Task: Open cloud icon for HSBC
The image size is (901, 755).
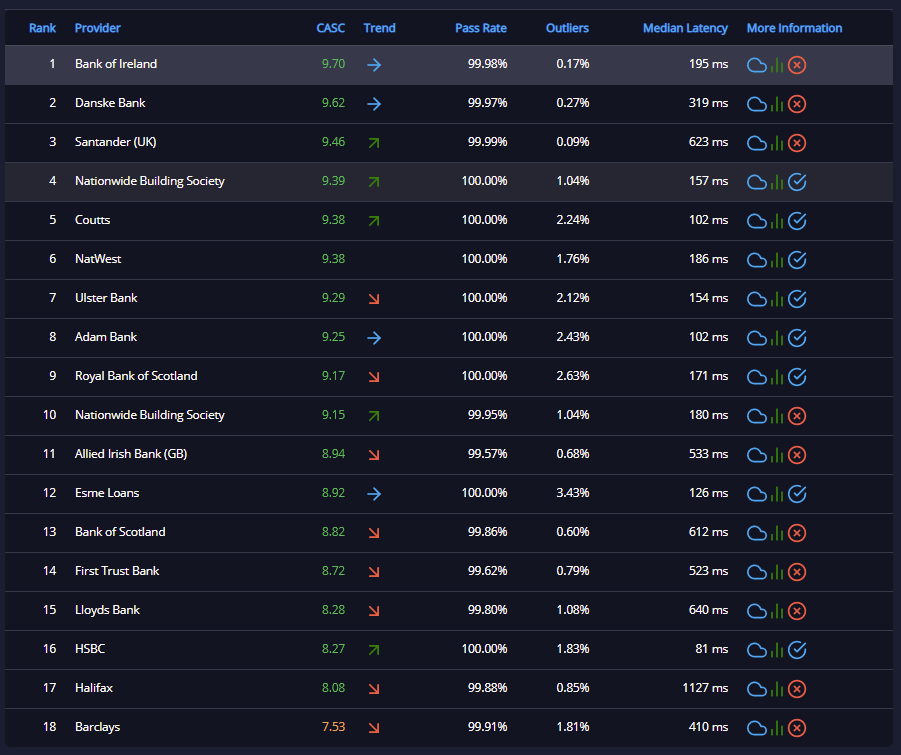Action: [756, 650]
